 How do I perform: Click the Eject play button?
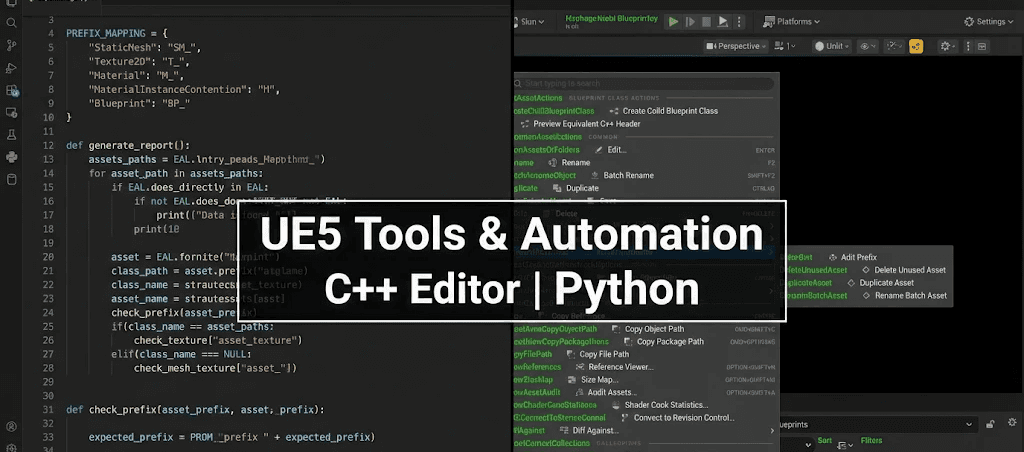coord(723,22)
